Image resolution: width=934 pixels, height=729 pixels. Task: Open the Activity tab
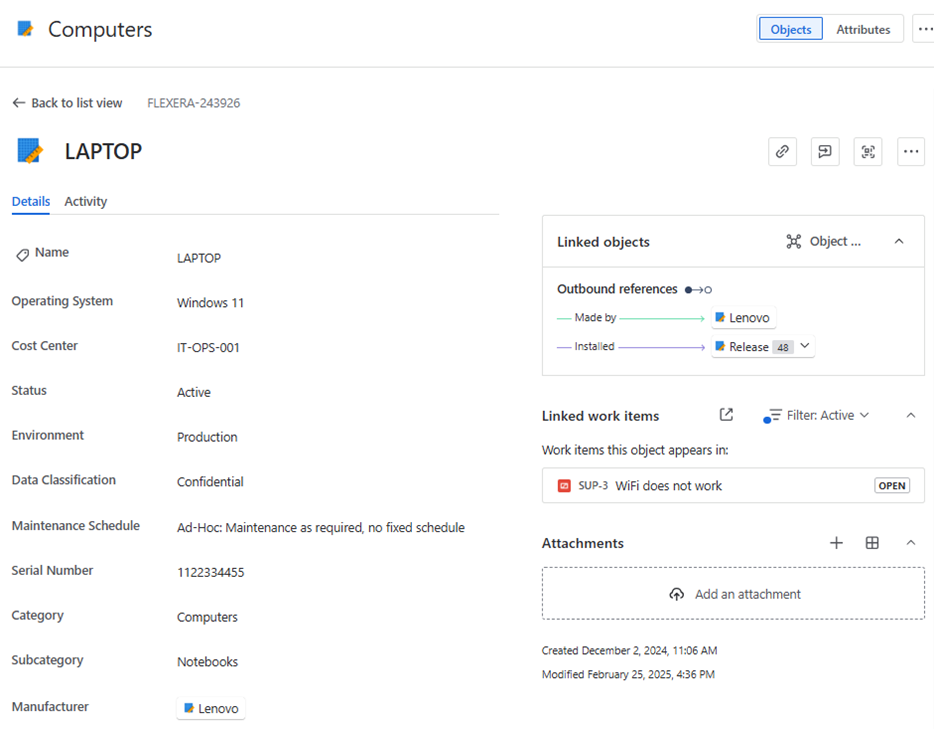coord(85,201)
